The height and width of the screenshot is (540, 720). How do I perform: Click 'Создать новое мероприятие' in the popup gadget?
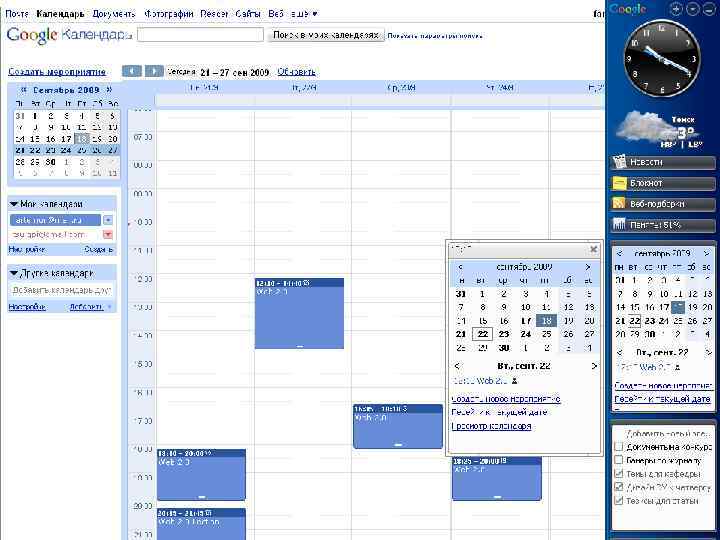(x=506, y=399)
